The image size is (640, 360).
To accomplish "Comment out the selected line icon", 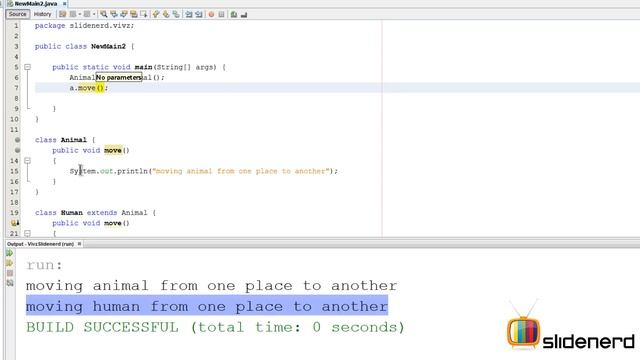I will [234, 14].
